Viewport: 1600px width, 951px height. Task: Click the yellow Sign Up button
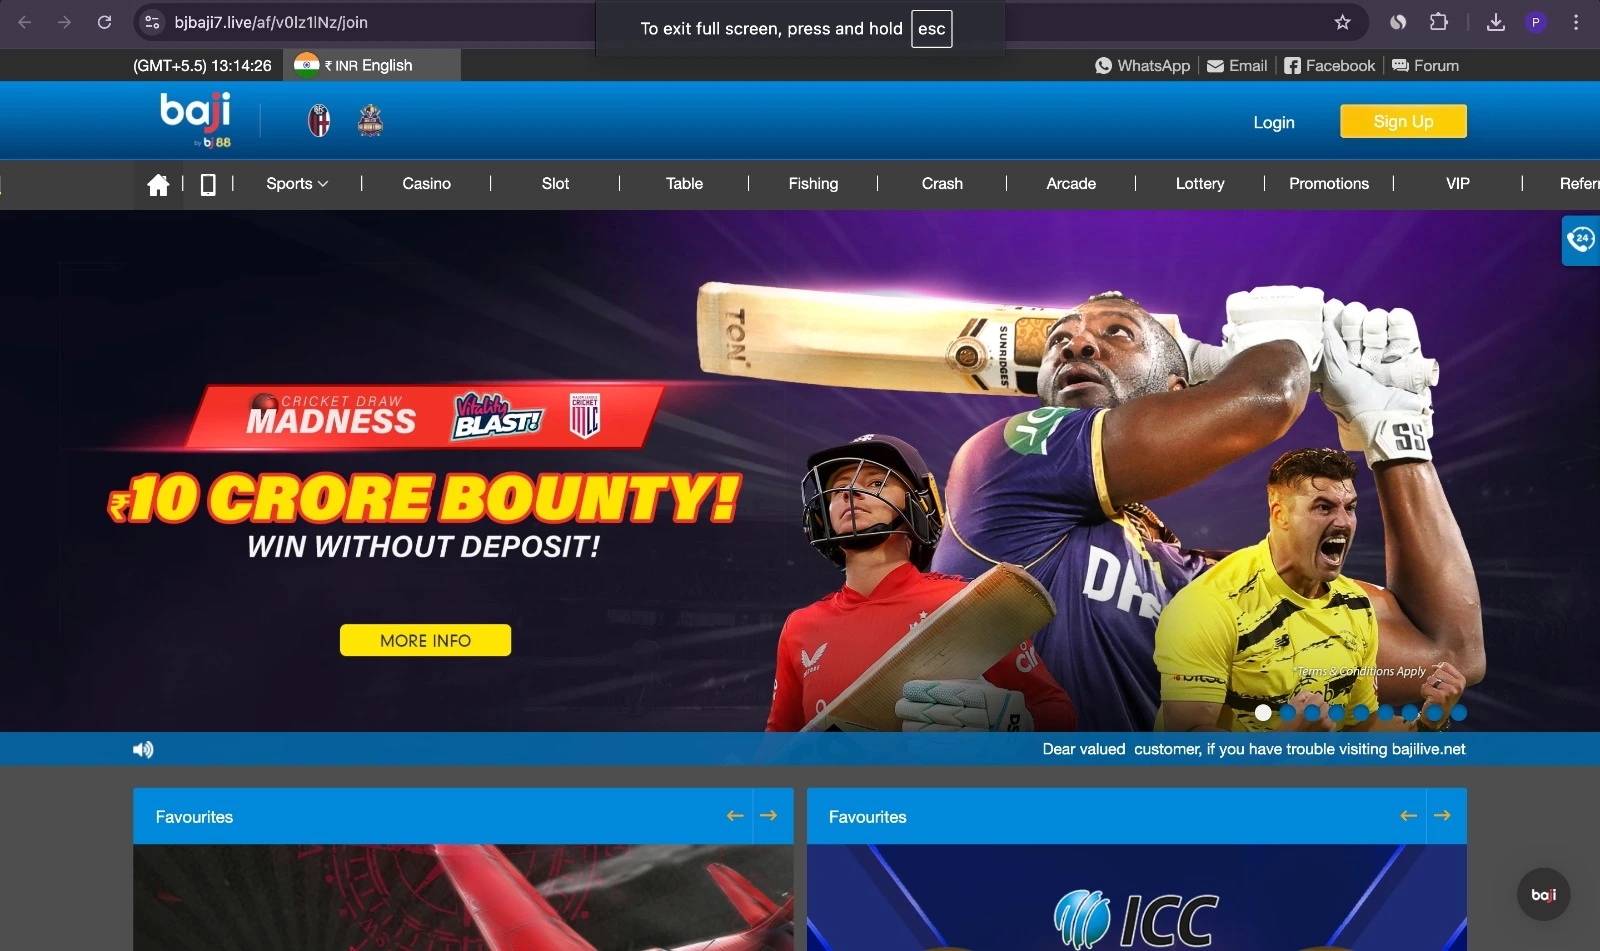(1403, 121)
